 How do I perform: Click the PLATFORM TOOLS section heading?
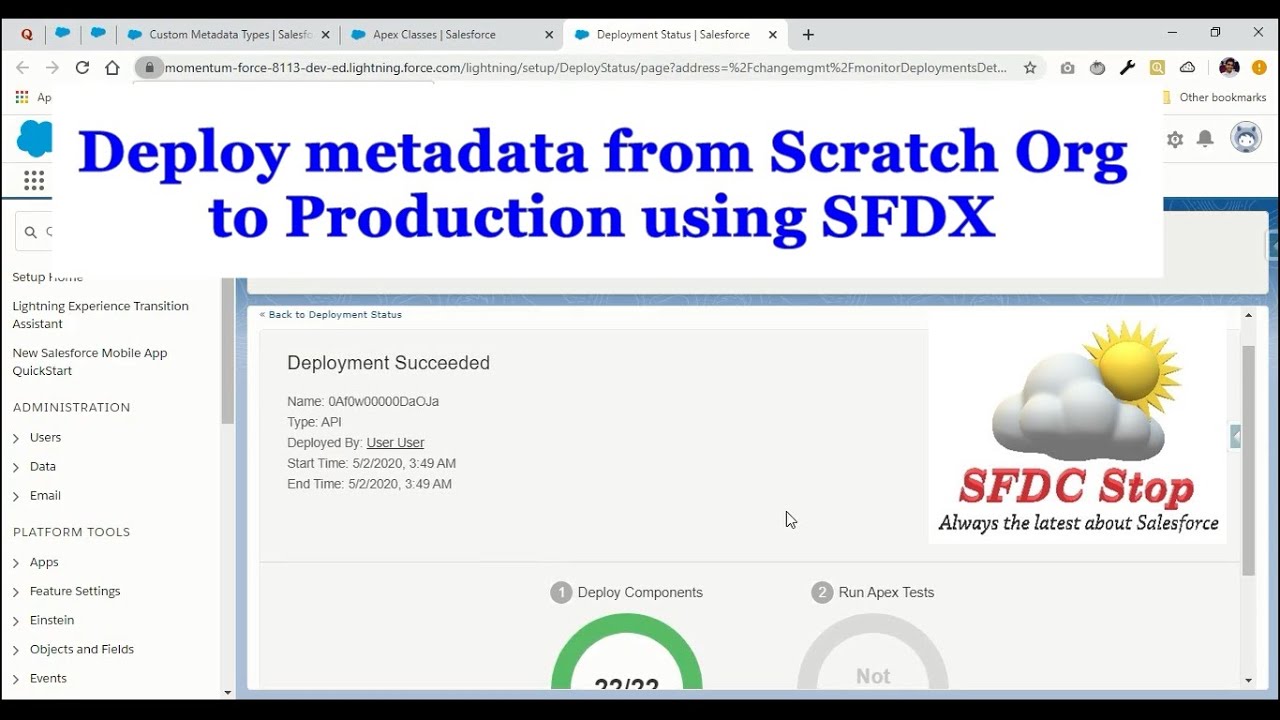coord(72,532)
